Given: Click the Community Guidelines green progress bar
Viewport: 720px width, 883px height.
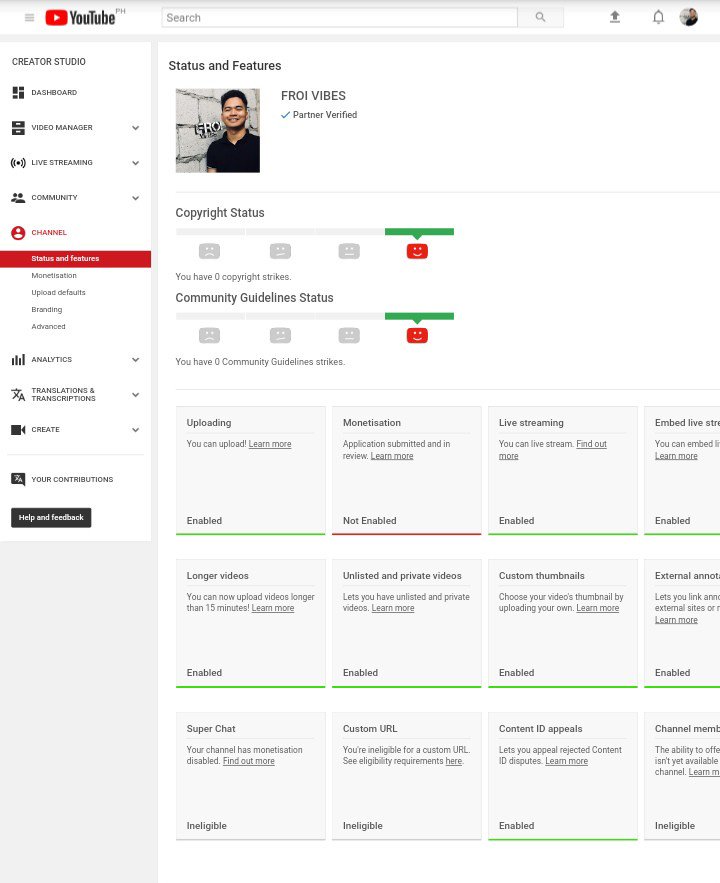Looking at the screenshot, I should pos(419,316).
